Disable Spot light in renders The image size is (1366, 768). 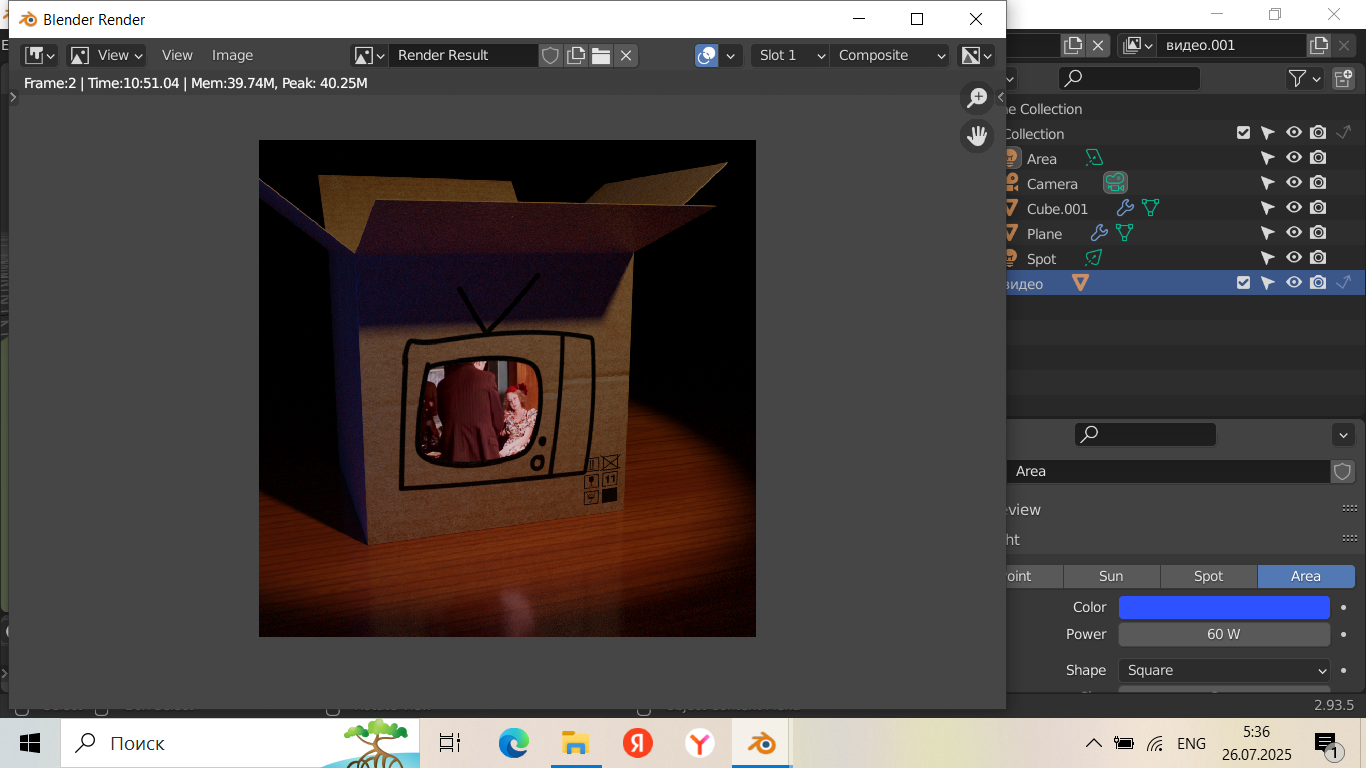[1318, 258]
